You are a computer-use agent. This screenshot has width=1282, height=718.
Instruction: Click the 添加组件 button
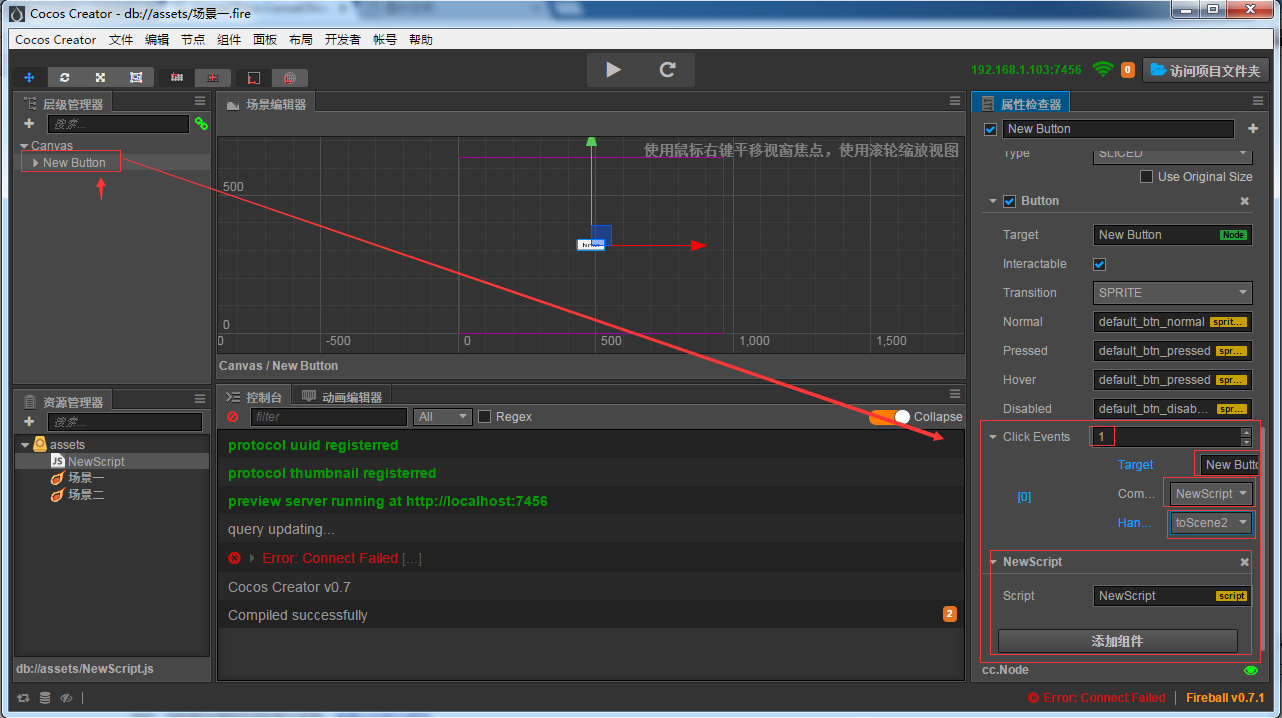[1118, 641]
